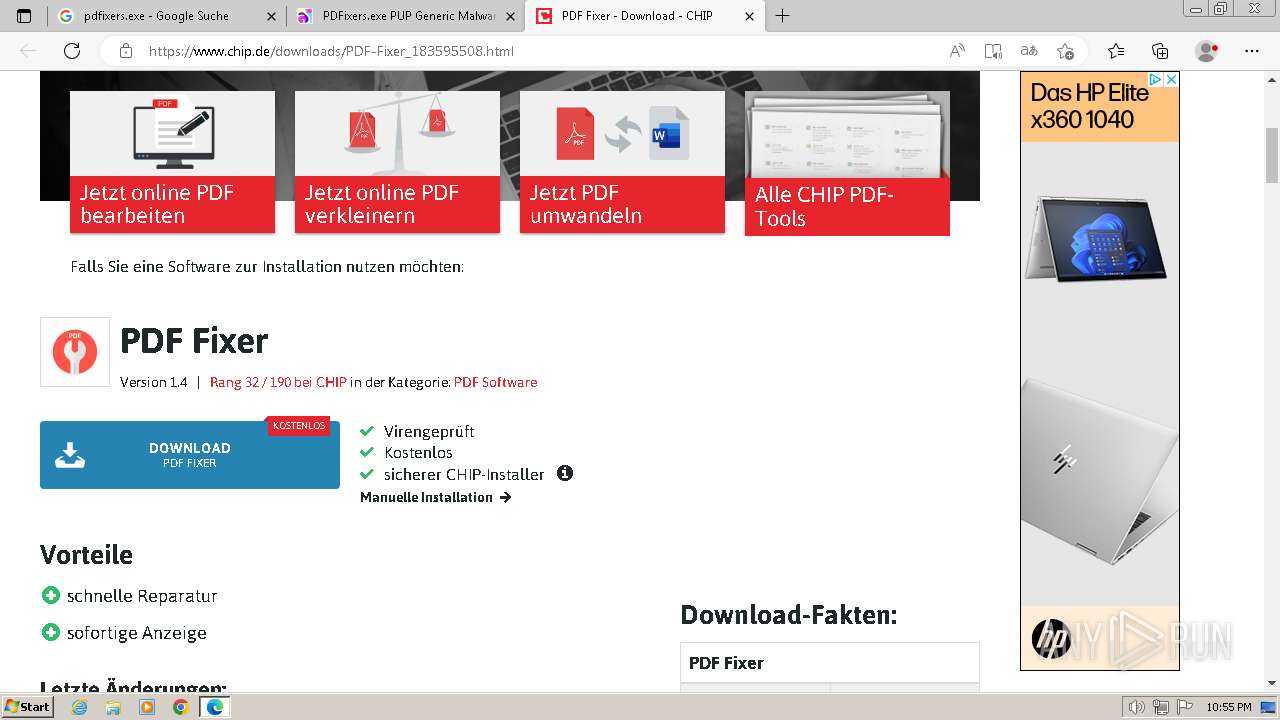Close the PDF Fixer CHIP tab

[x=749, y=16]
